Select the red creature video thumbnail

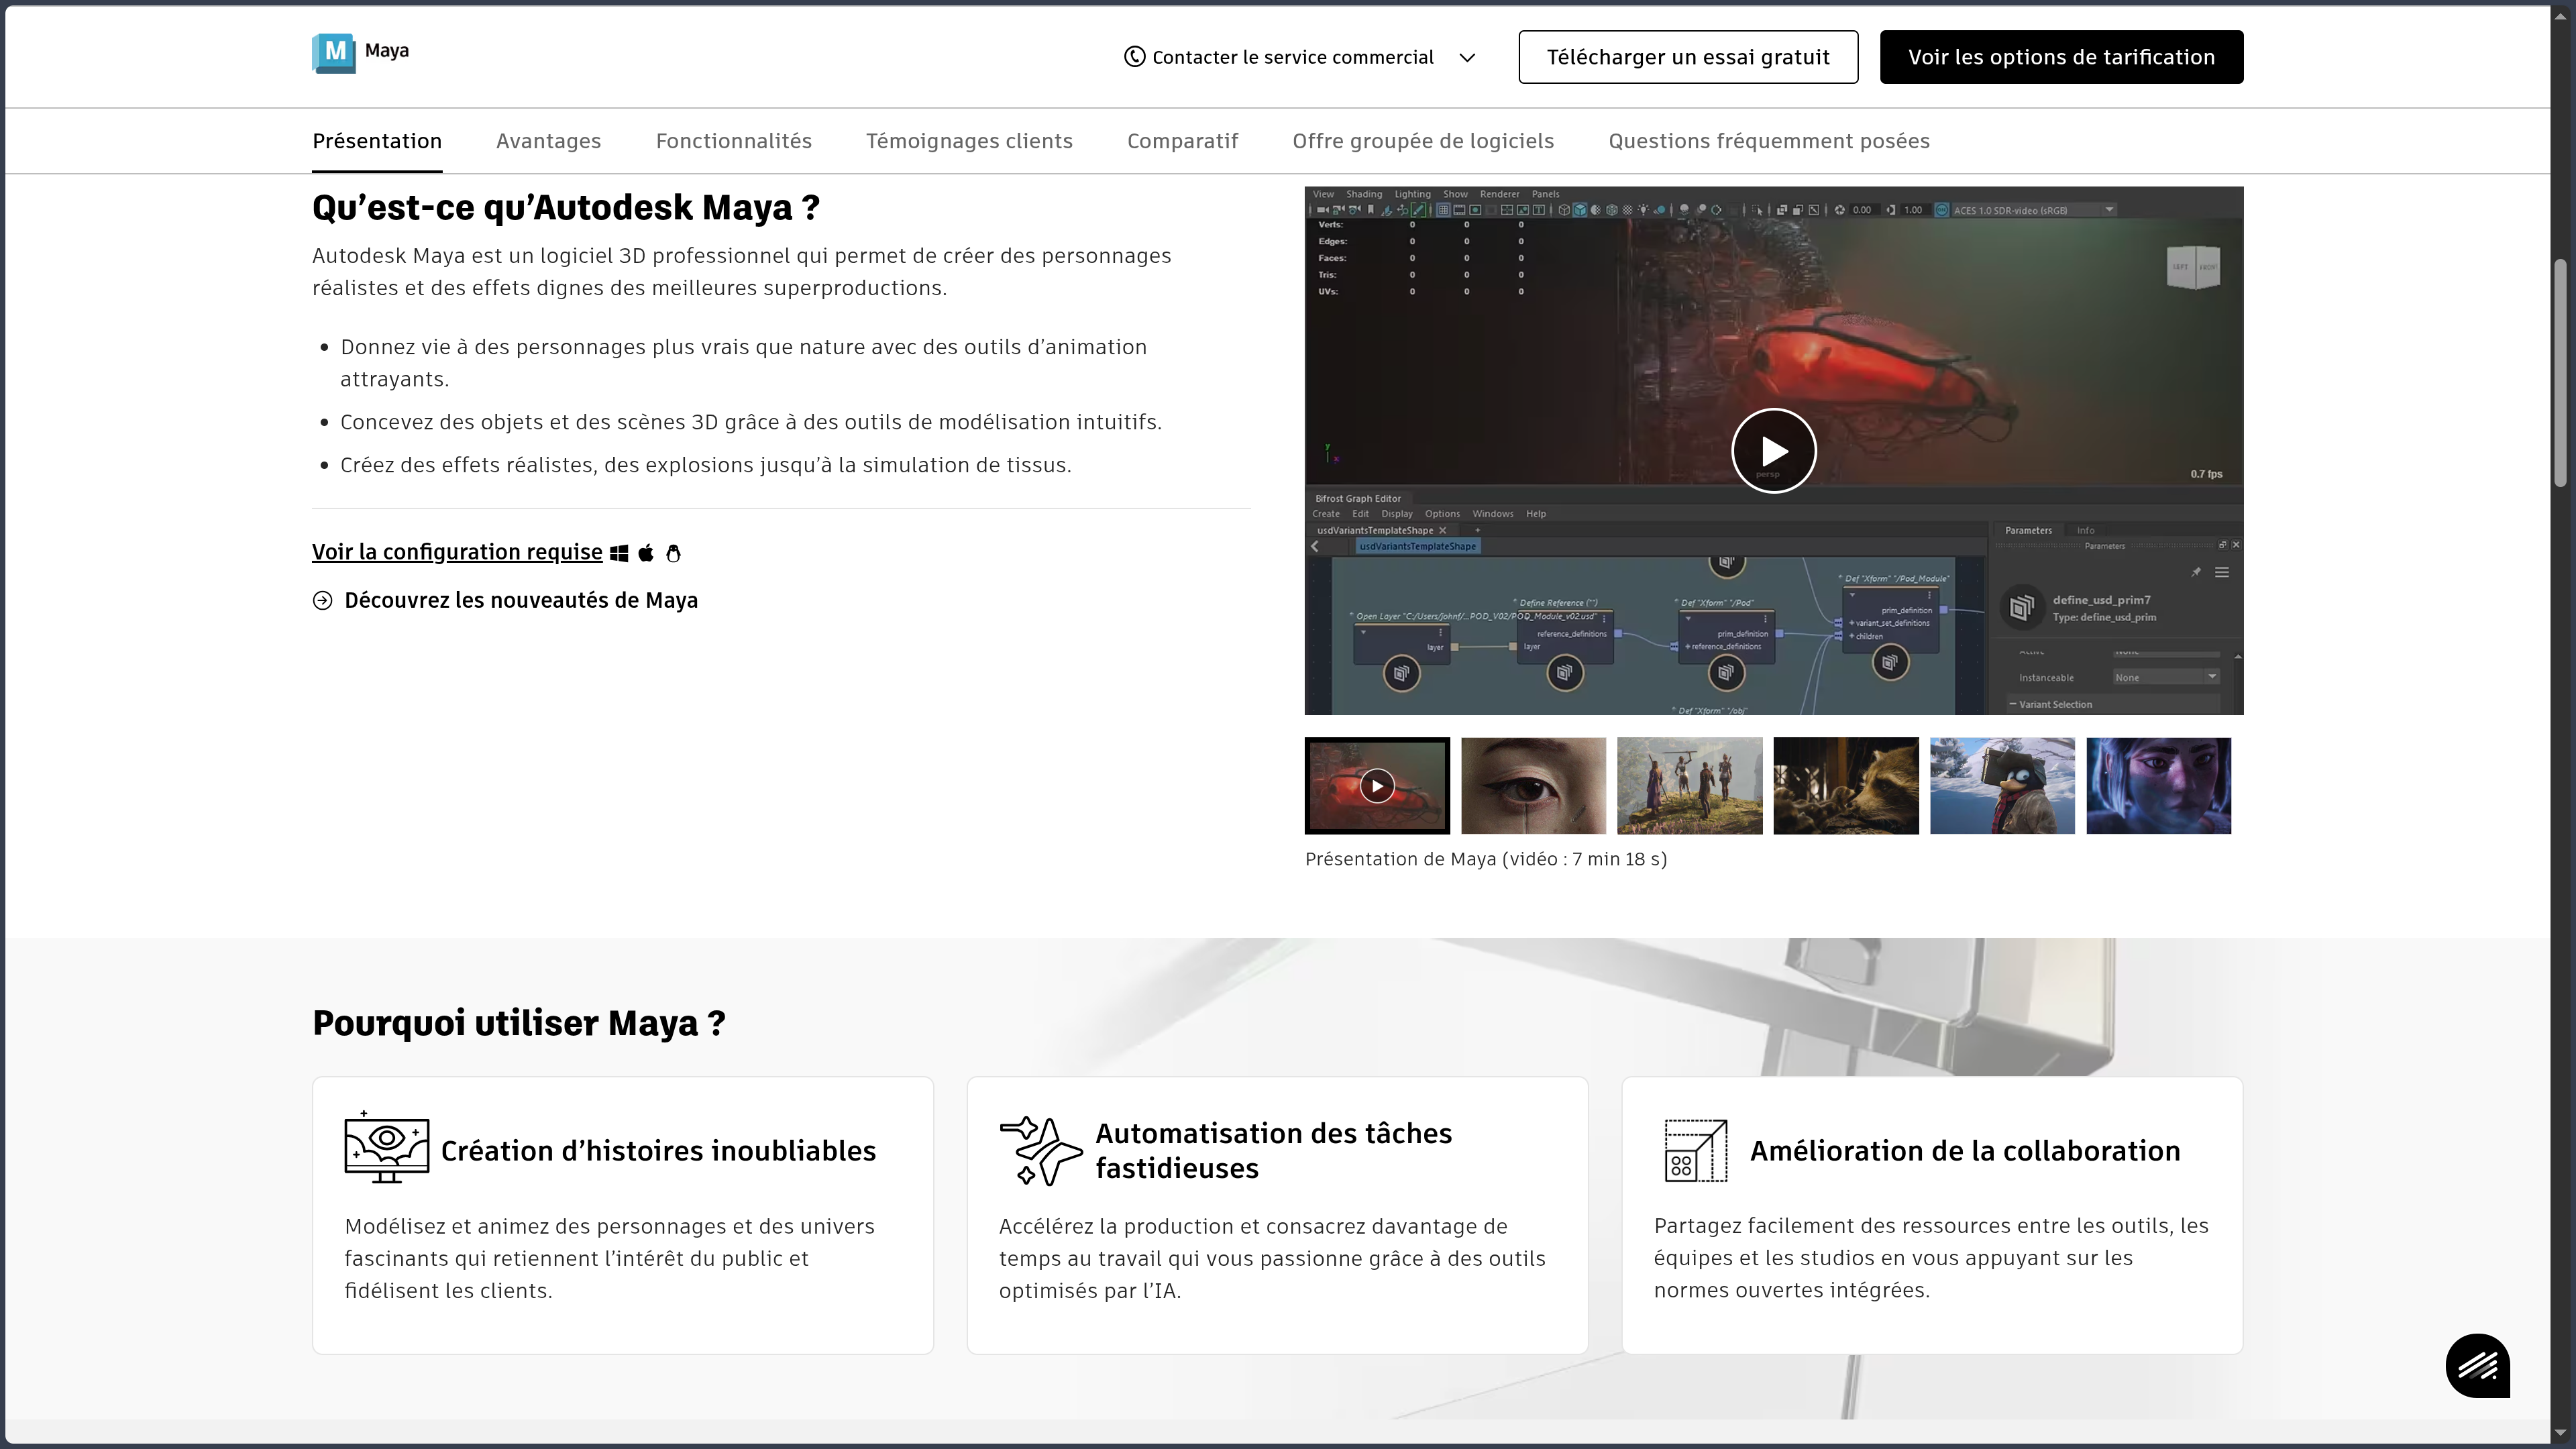(x=1377, y=786)
